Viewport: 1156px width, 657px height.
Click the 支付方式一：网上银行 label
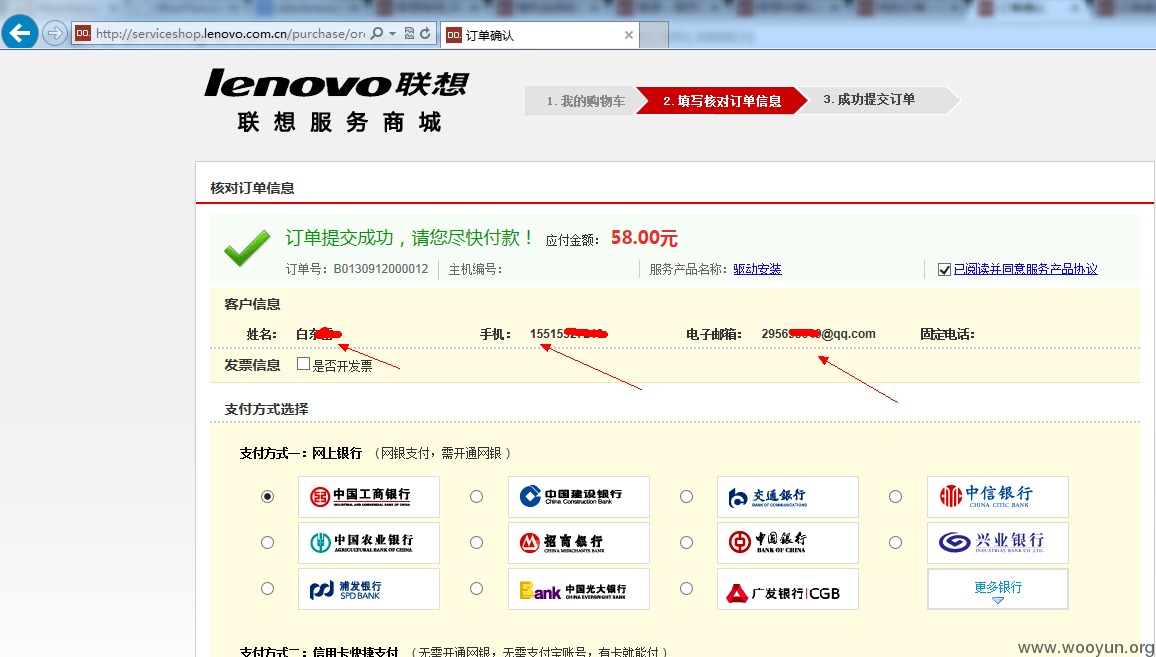click(301, 453)
